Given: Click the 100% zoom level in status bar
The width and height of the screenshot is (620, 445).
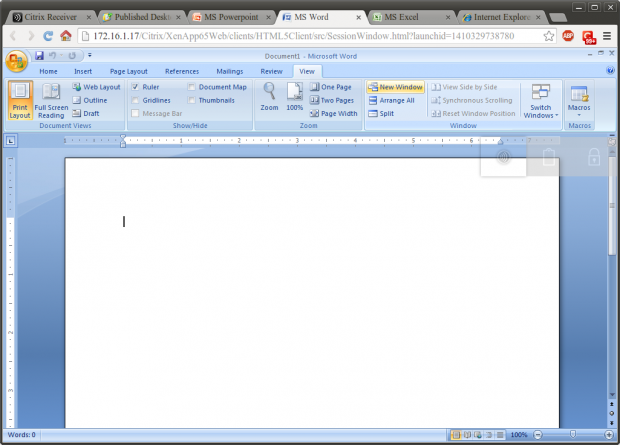Looking at the screenshot, I should (519, 435).
